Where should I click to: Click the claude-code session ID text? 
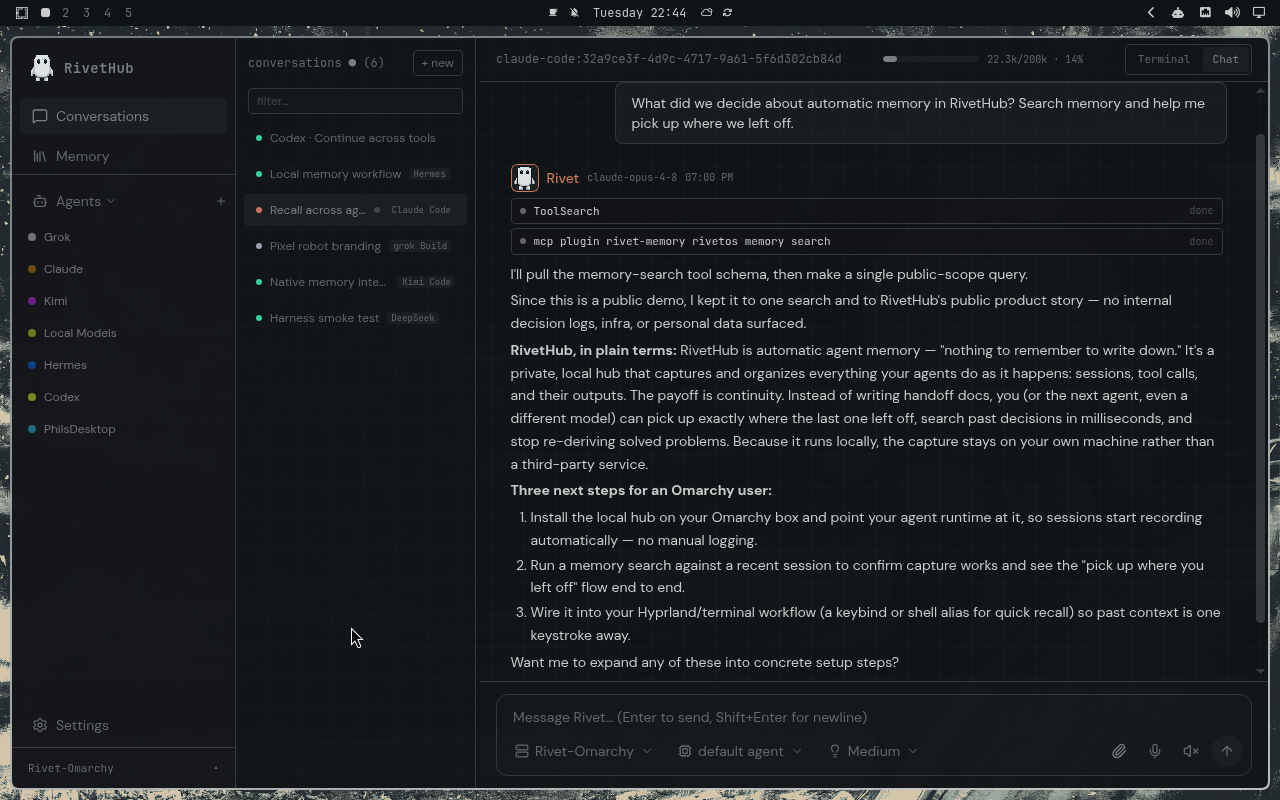tap(669, 59)
